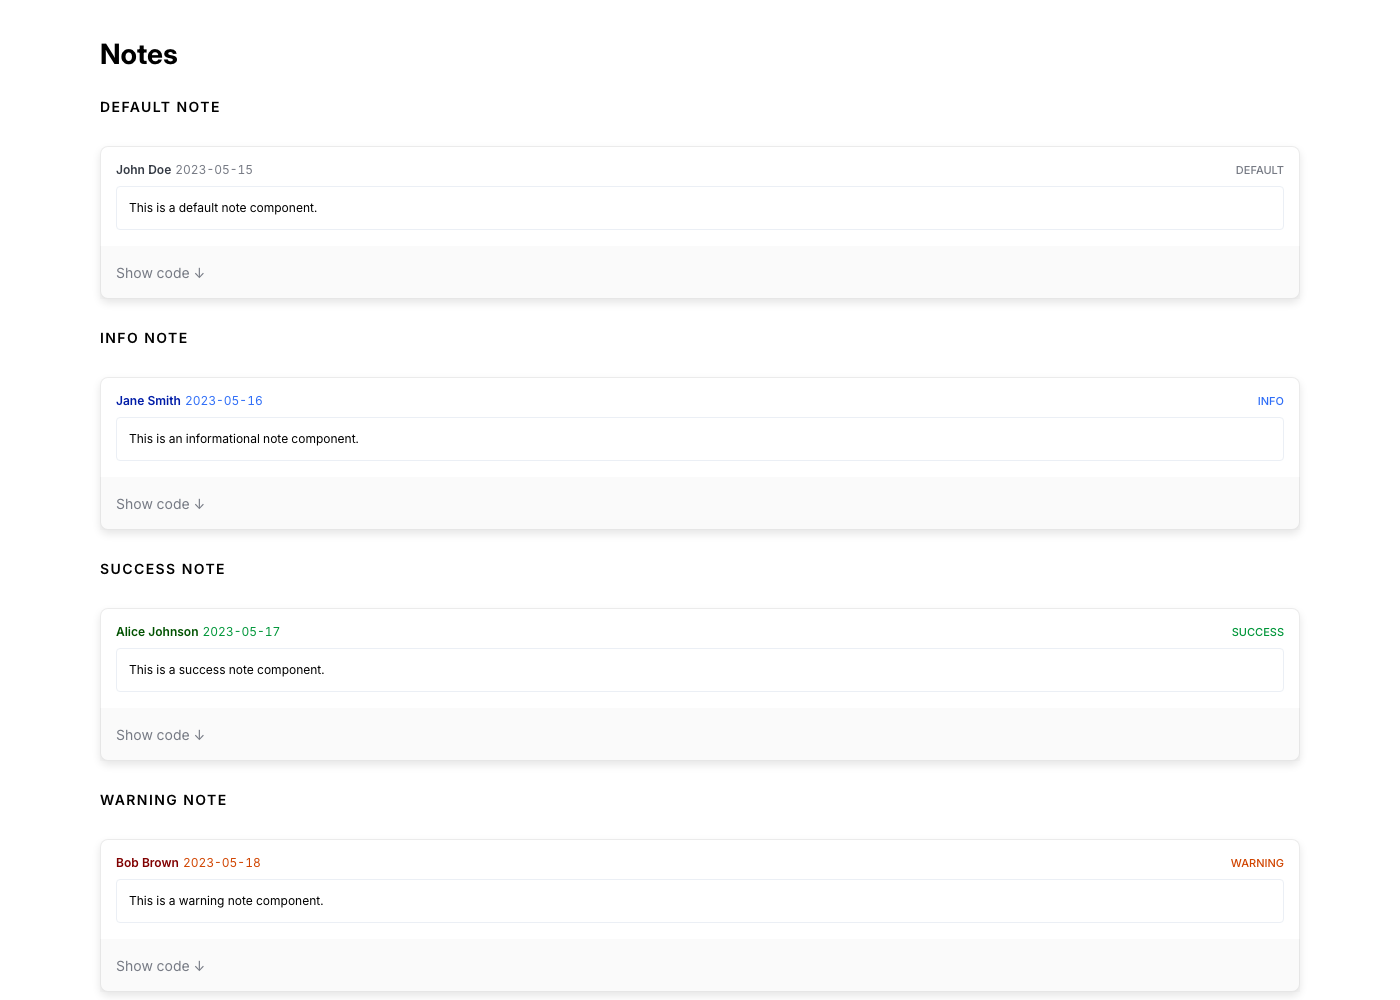The image size is (1400, 1000).
Task: Click the default note component text box
Action: (x=699, y=208)
